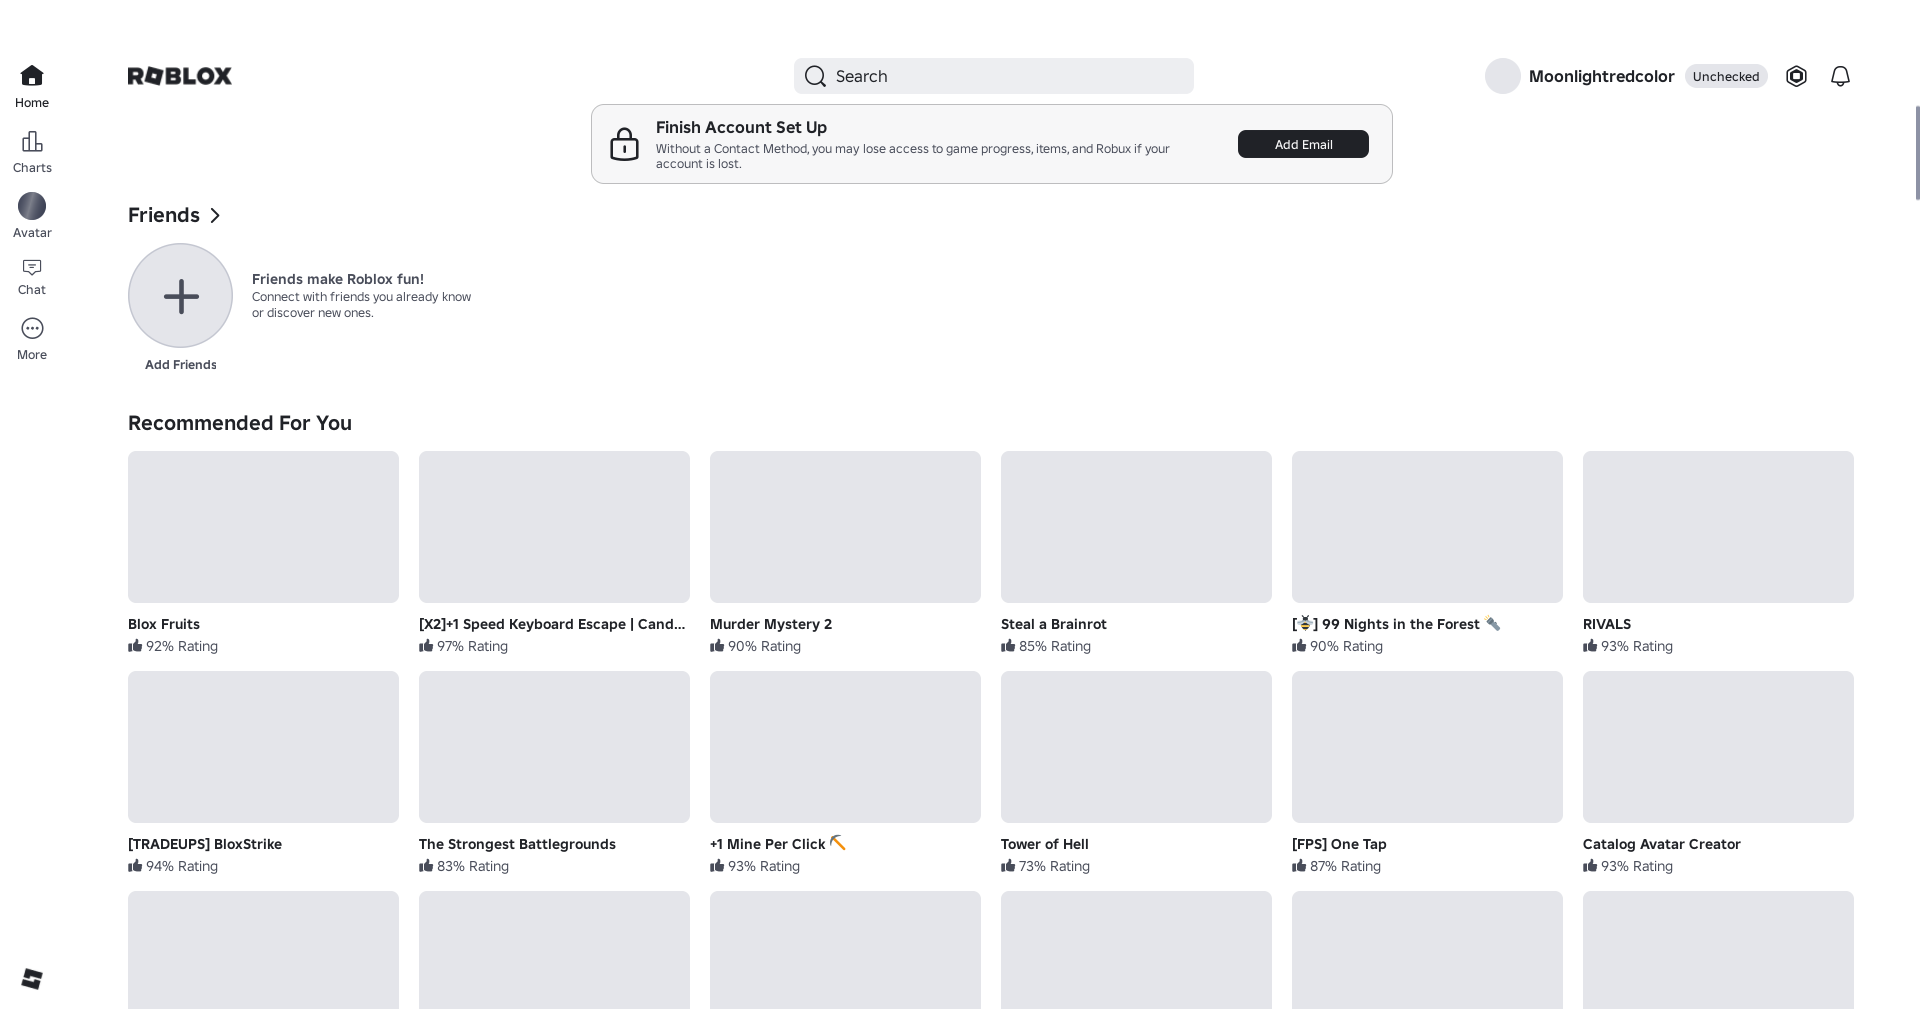The image size is (1920, 1009).
Task: Open the Catalog Avatar Creator thumbnail
Action: point(1718,747)
